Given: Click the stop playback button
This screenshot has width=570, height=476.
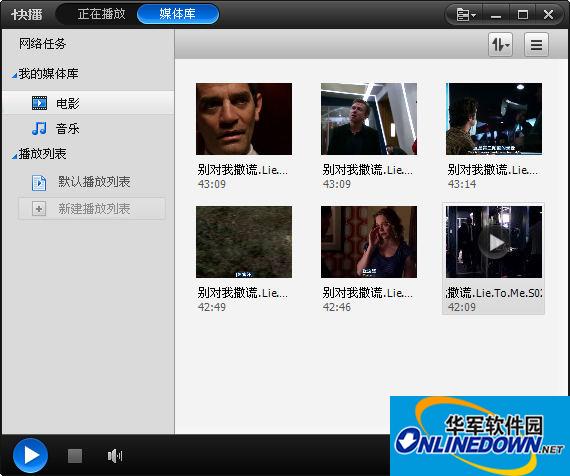Looking at the screenshot, I should (75, 456).
